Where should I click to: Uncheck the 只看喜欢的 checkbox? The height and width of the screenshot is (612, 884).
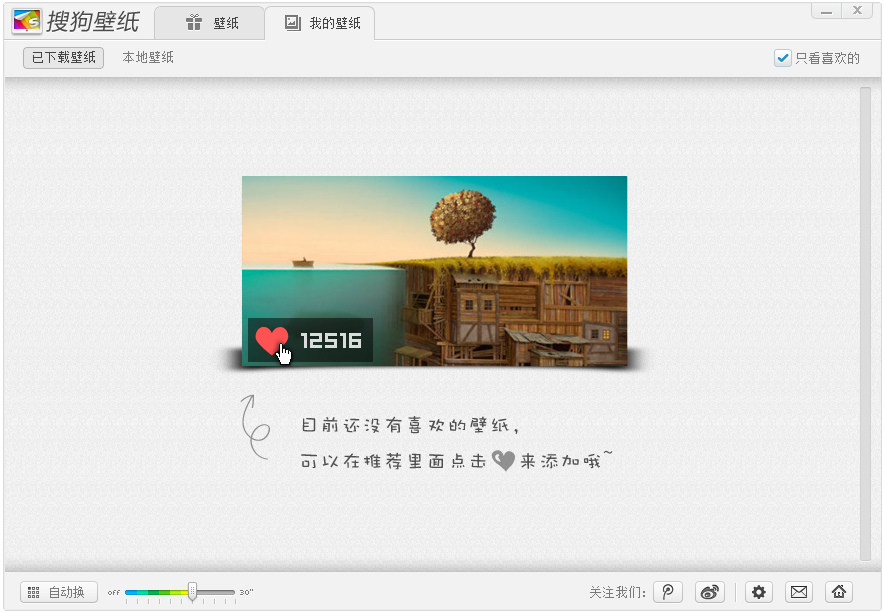click(x=783, y=58)
